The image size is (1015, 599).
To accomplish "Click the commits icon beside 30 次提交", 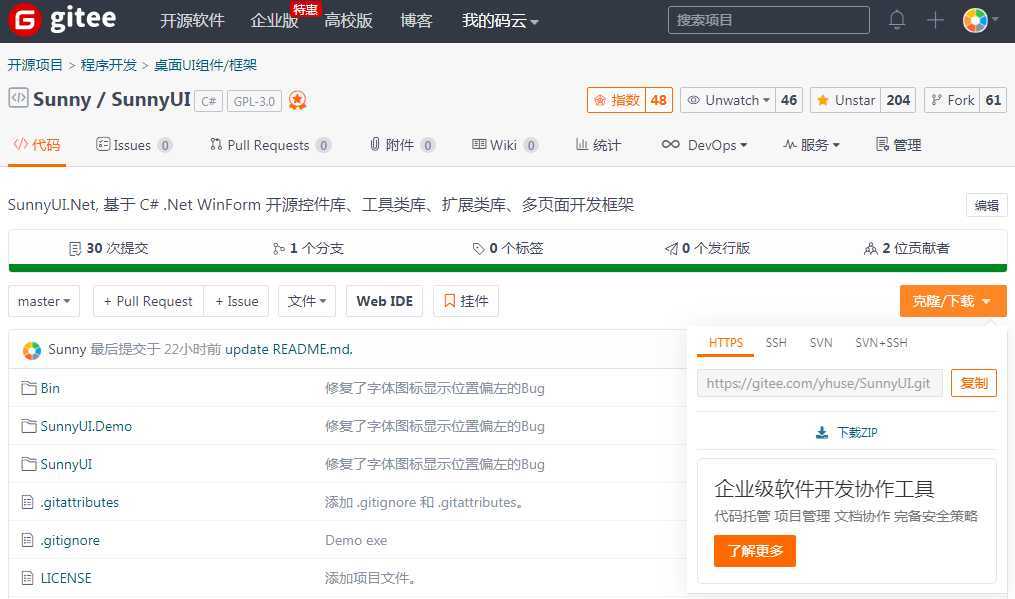I will coord(75,249).
